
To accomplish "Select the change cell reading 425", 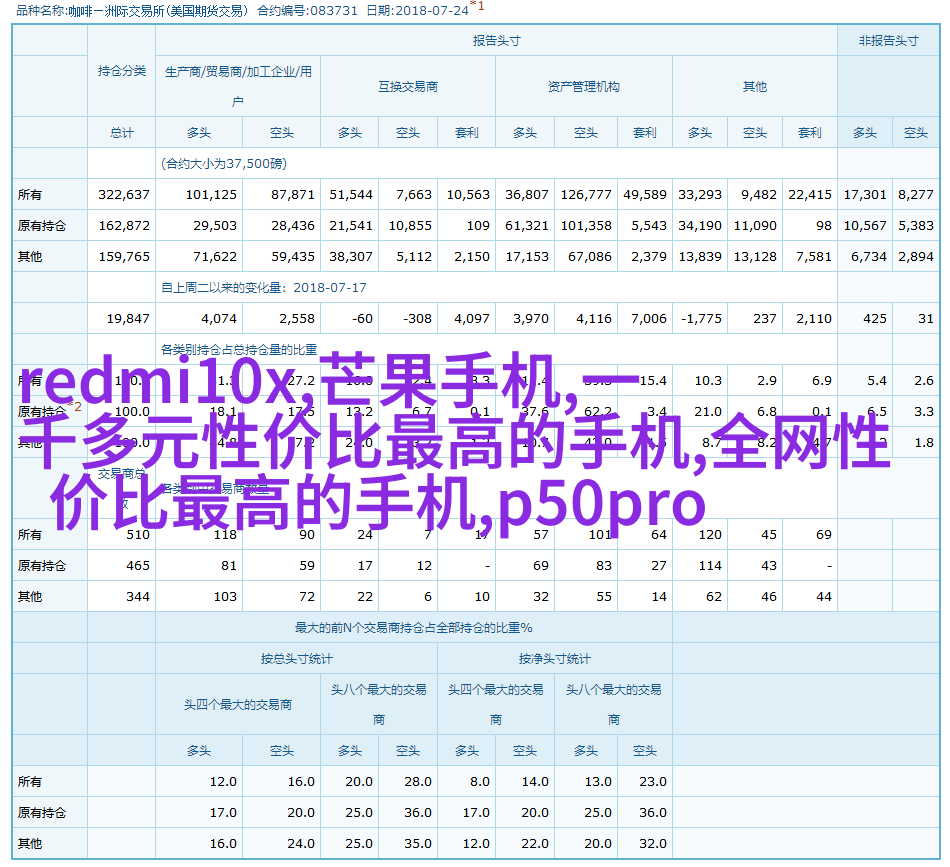I will (875, 318).
